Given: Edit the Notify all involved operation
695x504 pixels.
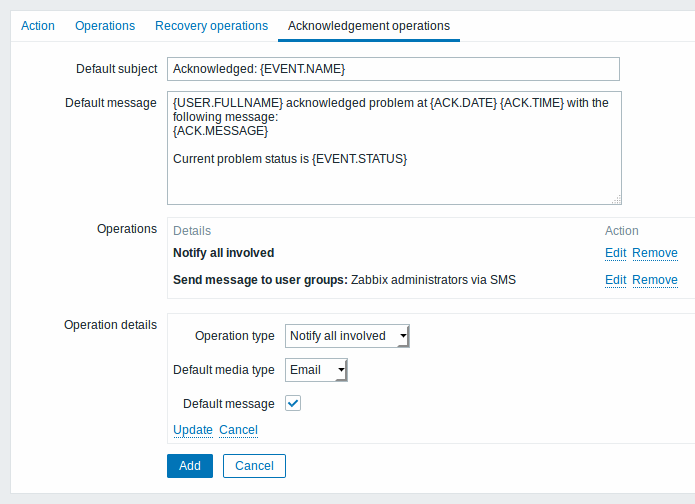Looking at the screenshot, I should coord(615,253).
